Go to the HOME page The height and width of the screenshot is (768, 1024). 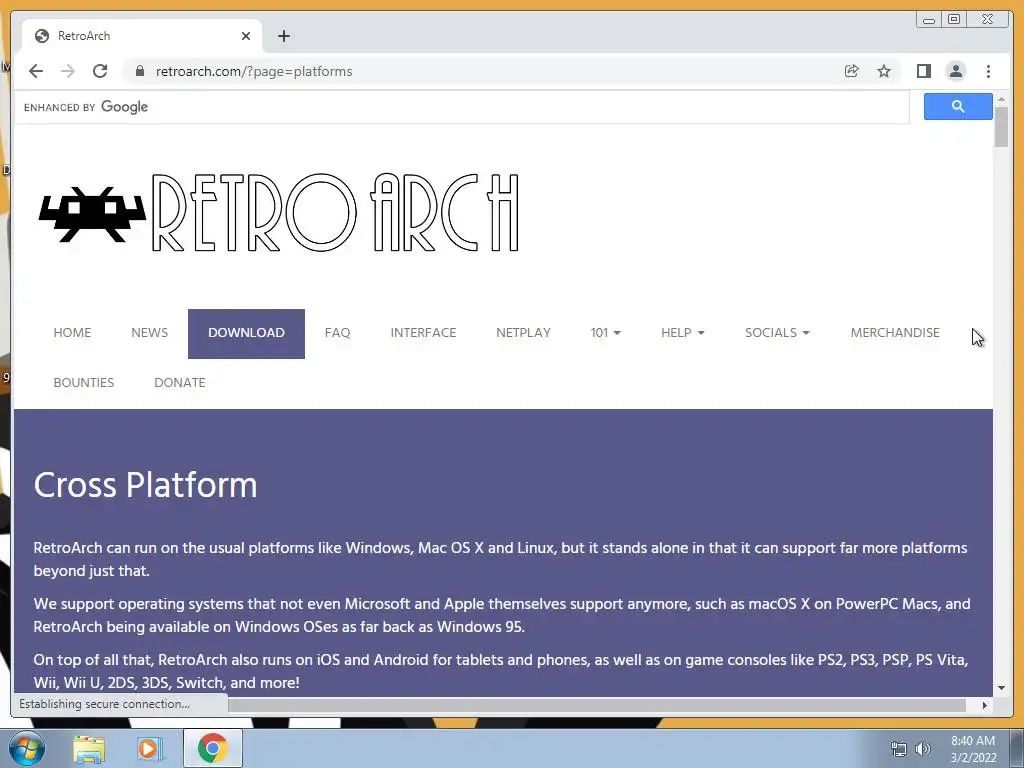coord(72,332)
